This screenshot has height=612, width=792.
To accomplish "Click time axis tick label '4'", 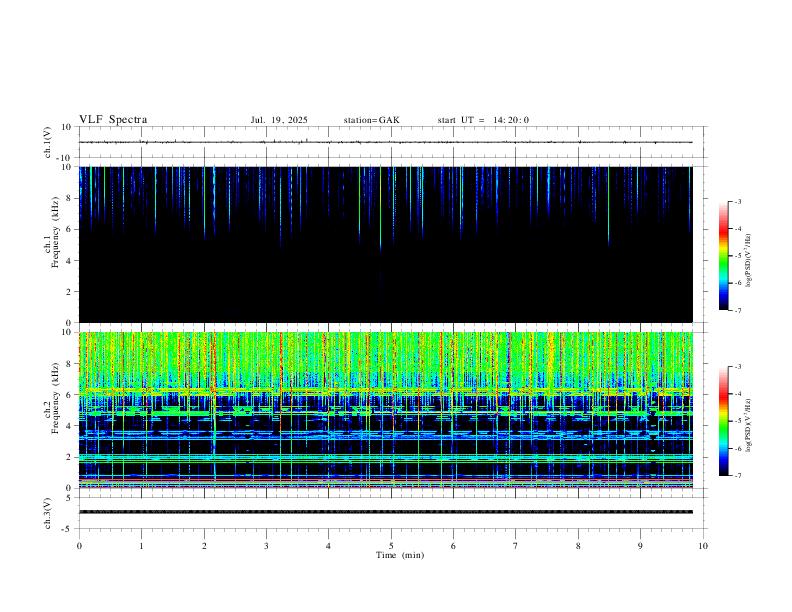I will 328,546.
